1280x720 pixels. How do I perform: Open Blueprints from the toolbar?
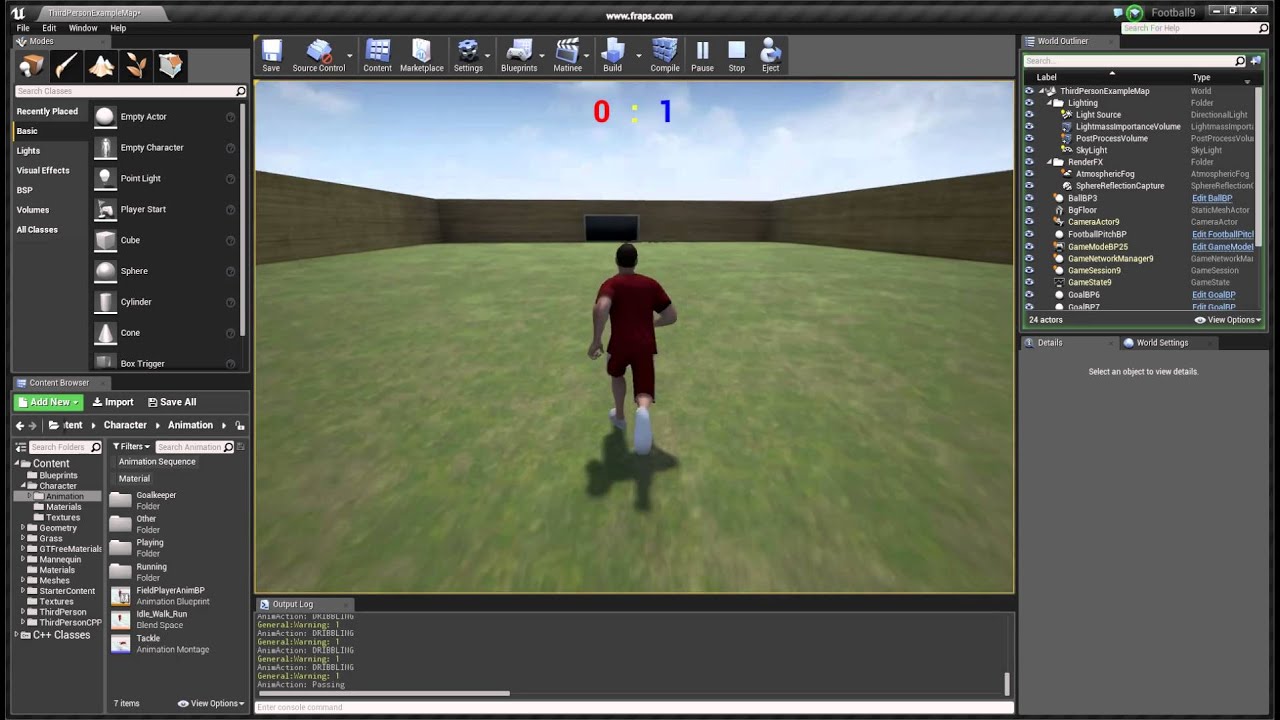click(x=518, y=55)
